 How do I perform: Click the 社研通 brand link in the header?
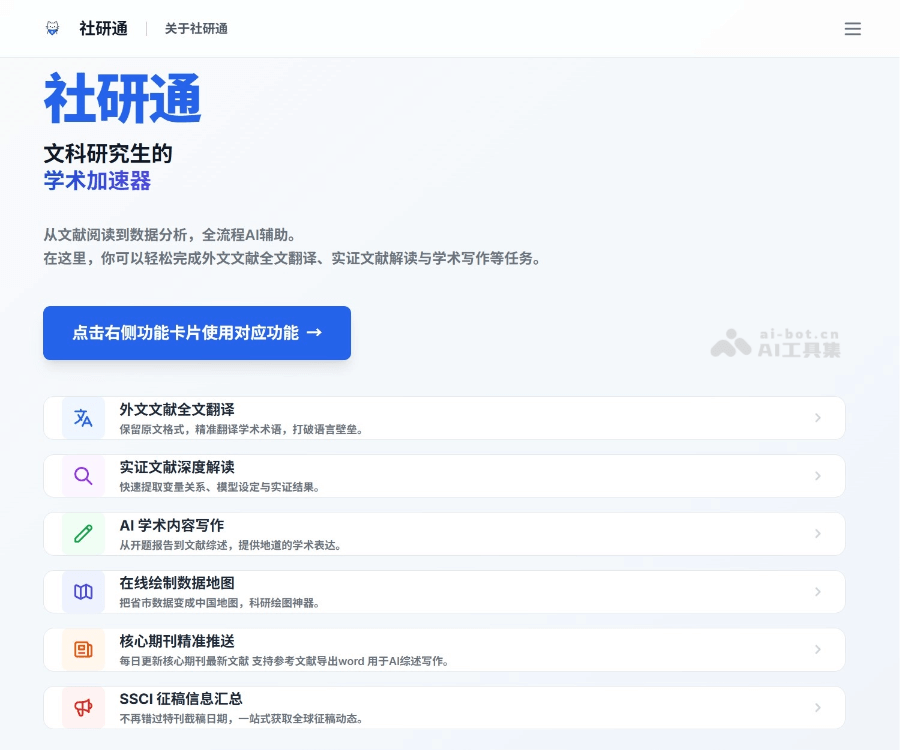pos(103,28)
